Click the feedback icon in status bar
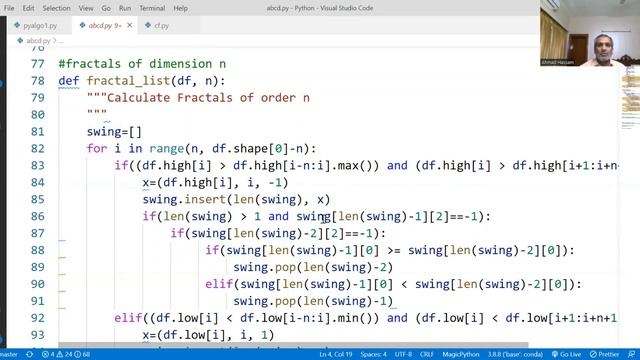Screen dimensions: 640x360 (x=631, y=354)
